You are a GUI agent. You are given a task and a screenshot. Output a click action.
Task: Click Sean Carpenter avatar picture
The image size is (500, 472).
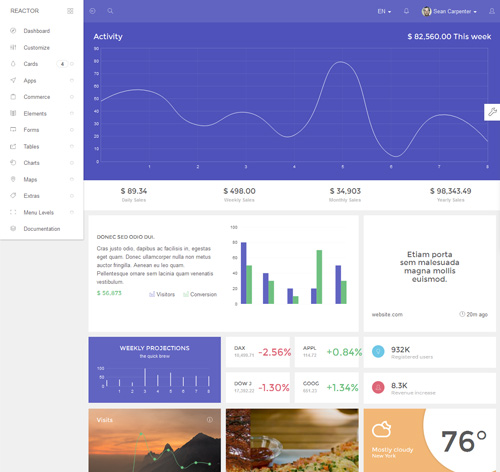(426, 11)
